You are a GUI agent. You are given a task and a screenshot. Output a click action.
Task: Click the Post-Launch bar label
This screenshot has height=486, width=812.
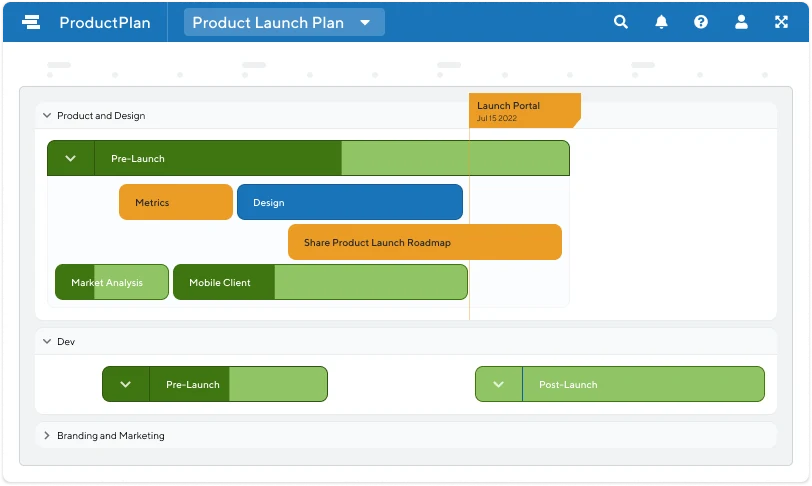tap(568, 384)
